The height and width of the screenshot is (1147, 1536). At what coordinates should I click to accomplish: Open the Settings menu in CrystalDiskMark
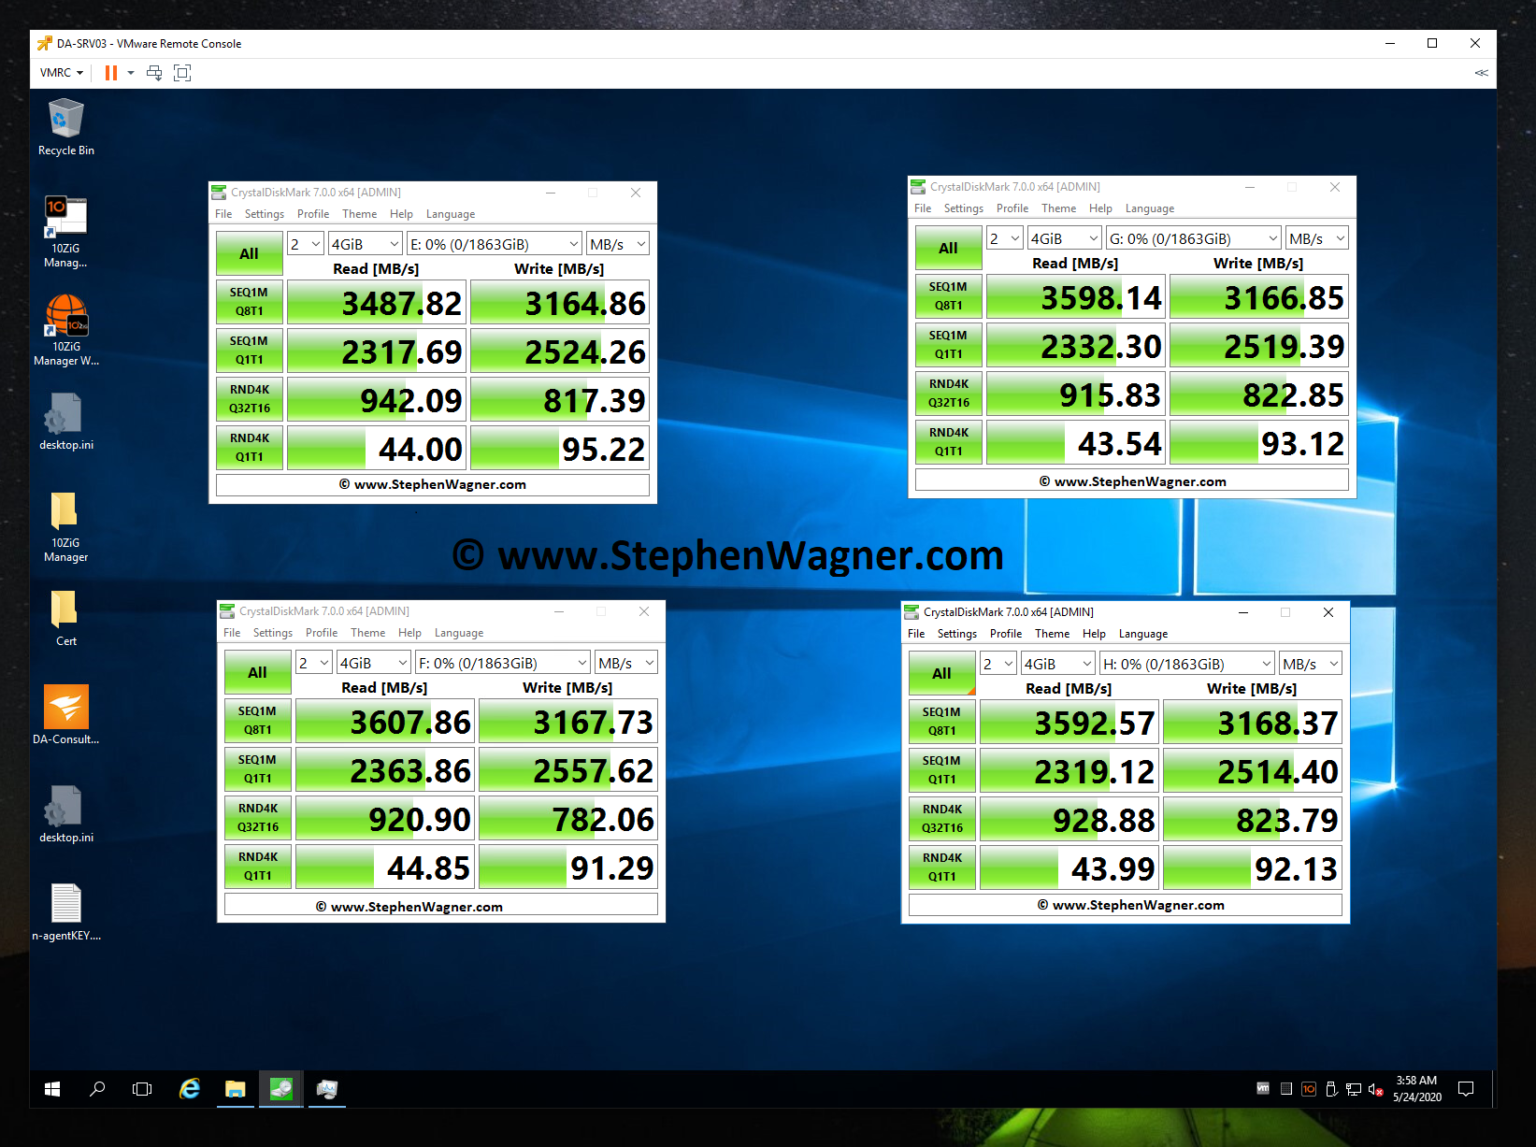tap(264, 213)
